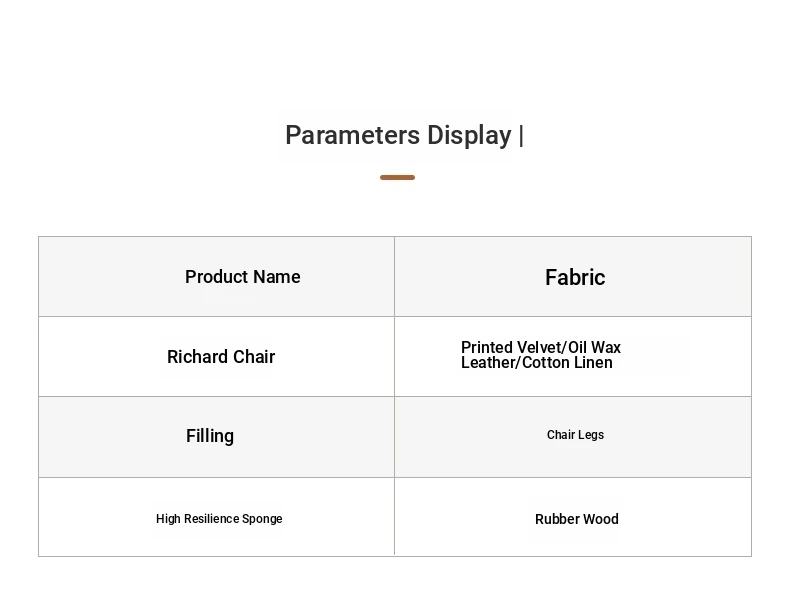Click the "Printed Velvet/Oil Wax" text line
The height and width of the screenshot is (598, 790).
click(x=541, y=348)
